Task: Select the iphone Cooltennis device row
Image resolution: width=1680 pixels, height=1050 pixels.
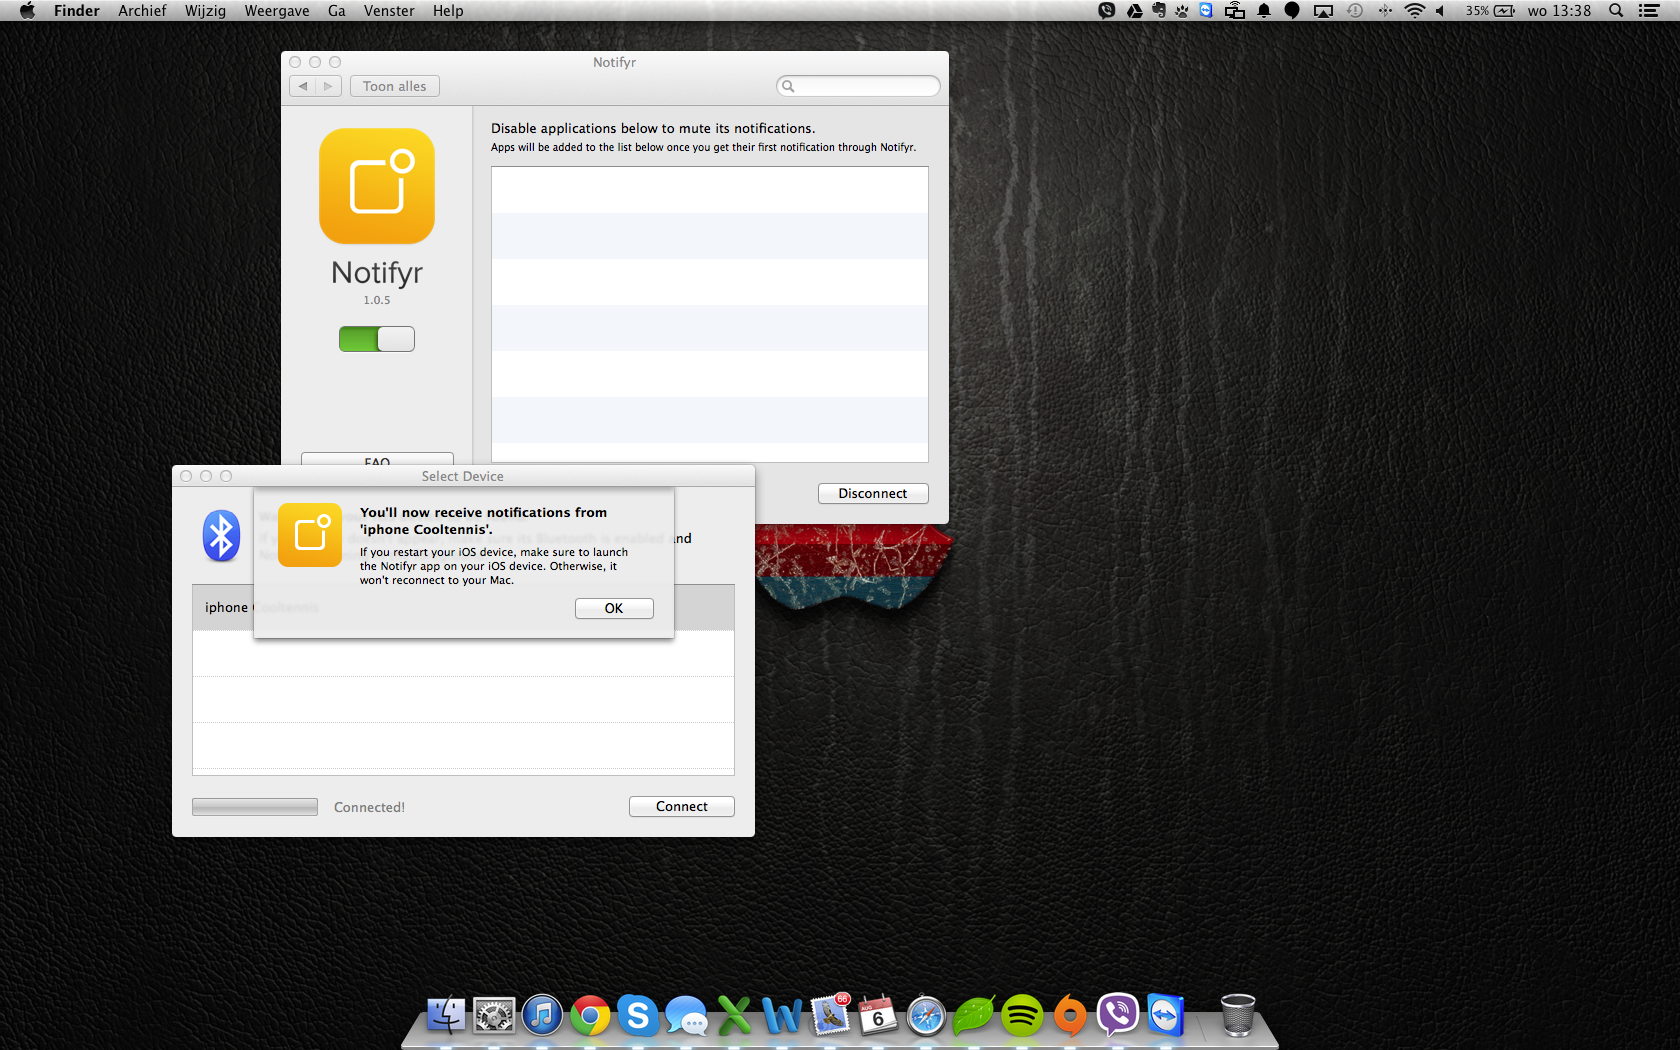Action: [463, 607]
